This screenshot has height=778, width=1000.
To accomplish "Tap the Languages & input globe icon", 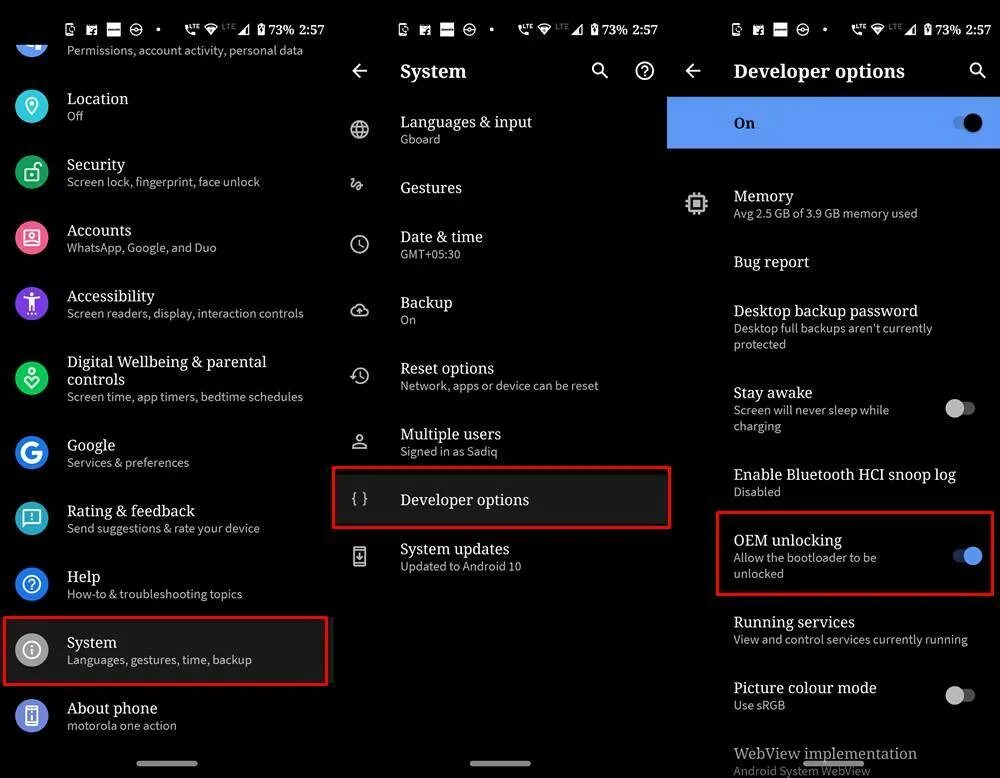I will pos(360,129).
